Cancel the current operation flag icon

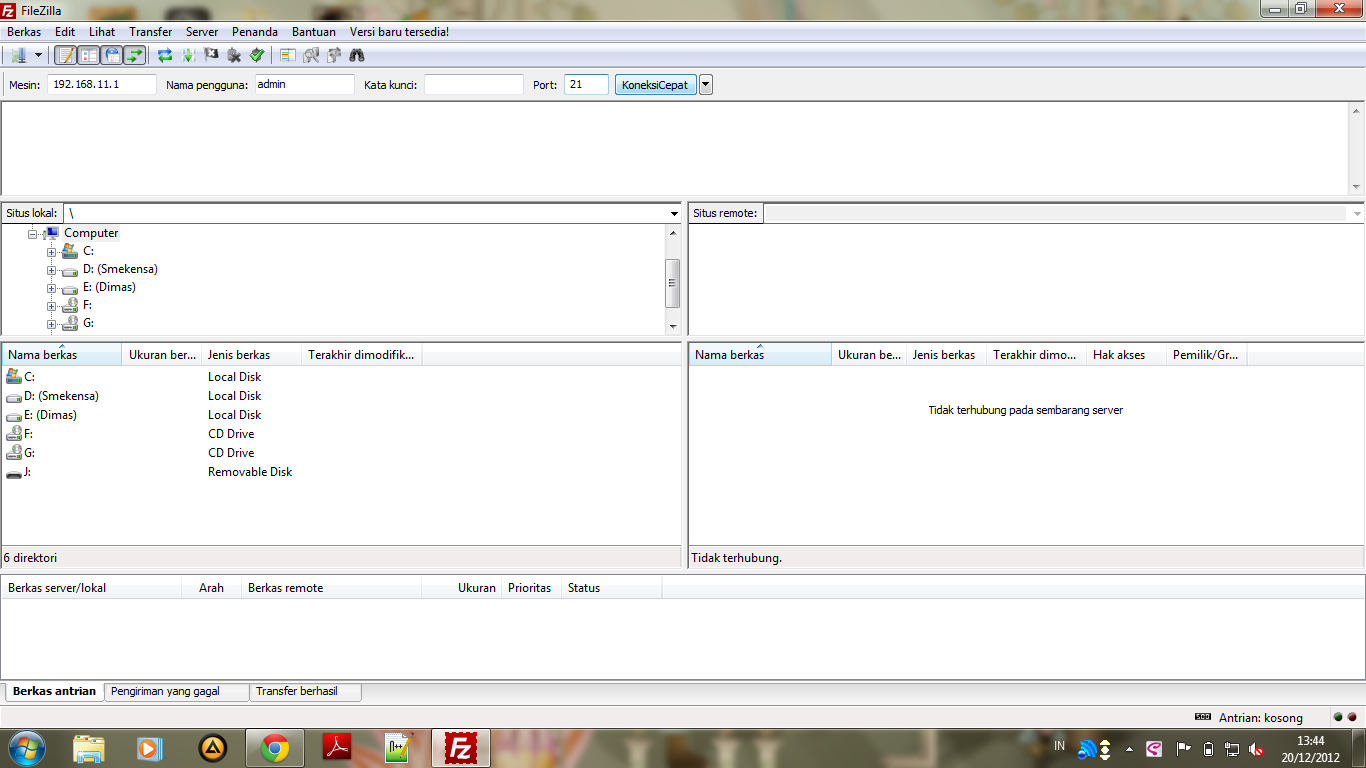[211, 55]
